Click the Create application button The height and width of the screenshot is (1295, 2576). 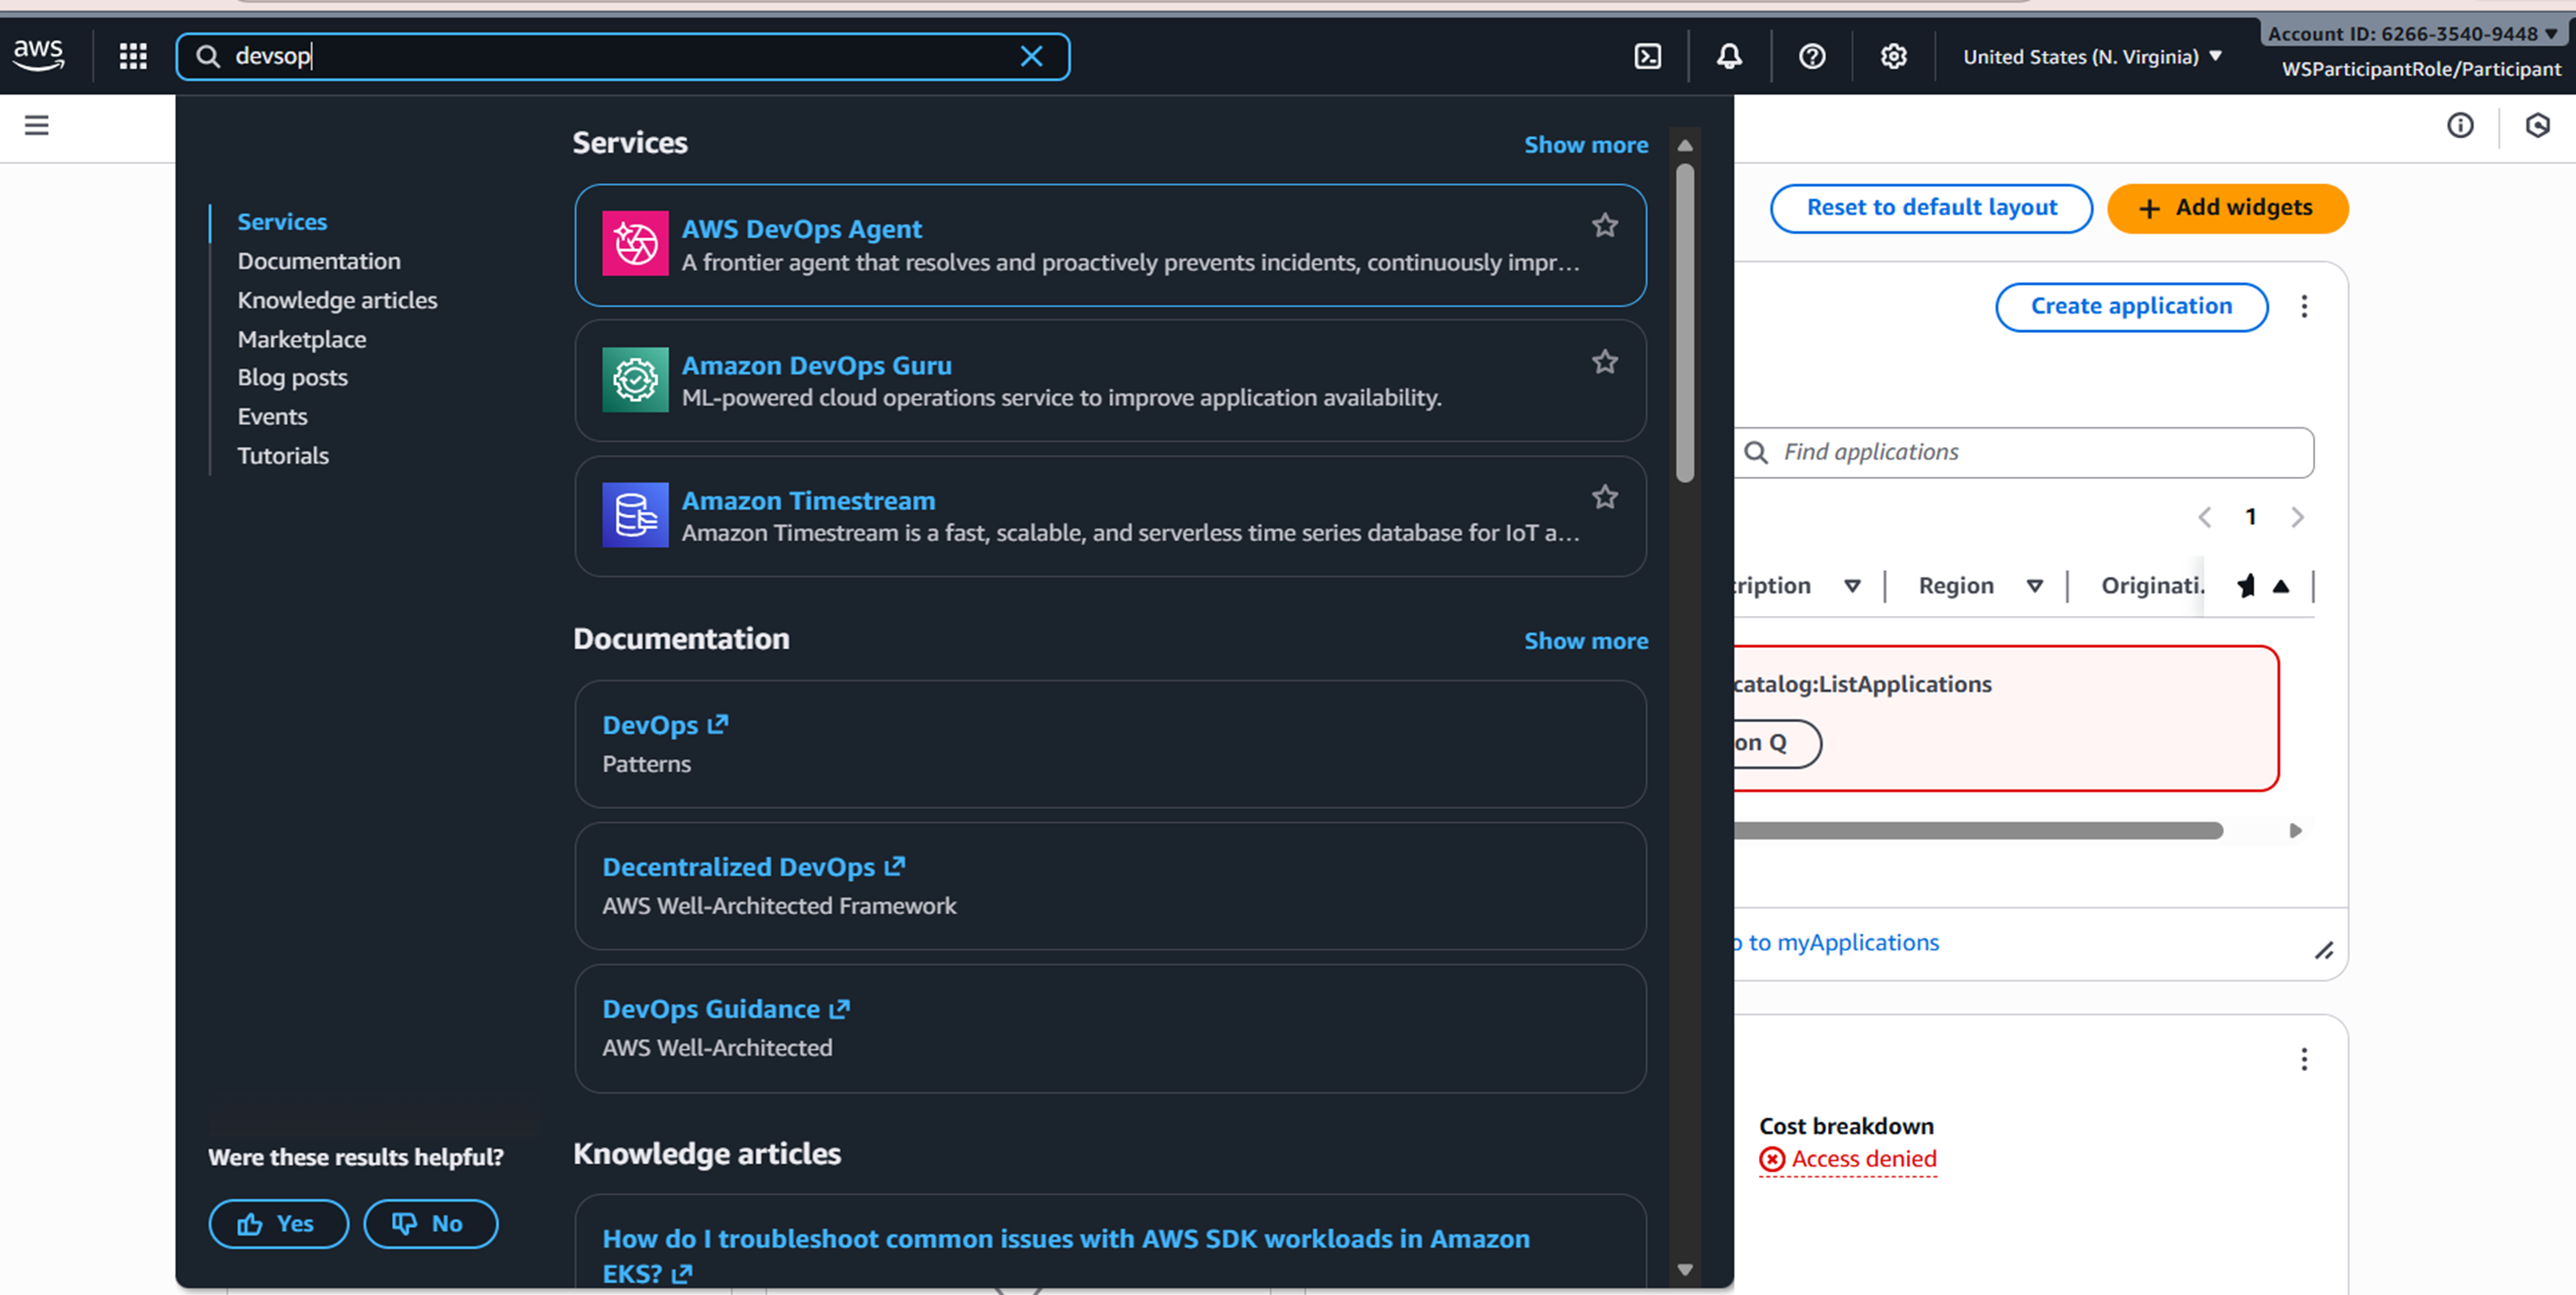pos(2130,306)
